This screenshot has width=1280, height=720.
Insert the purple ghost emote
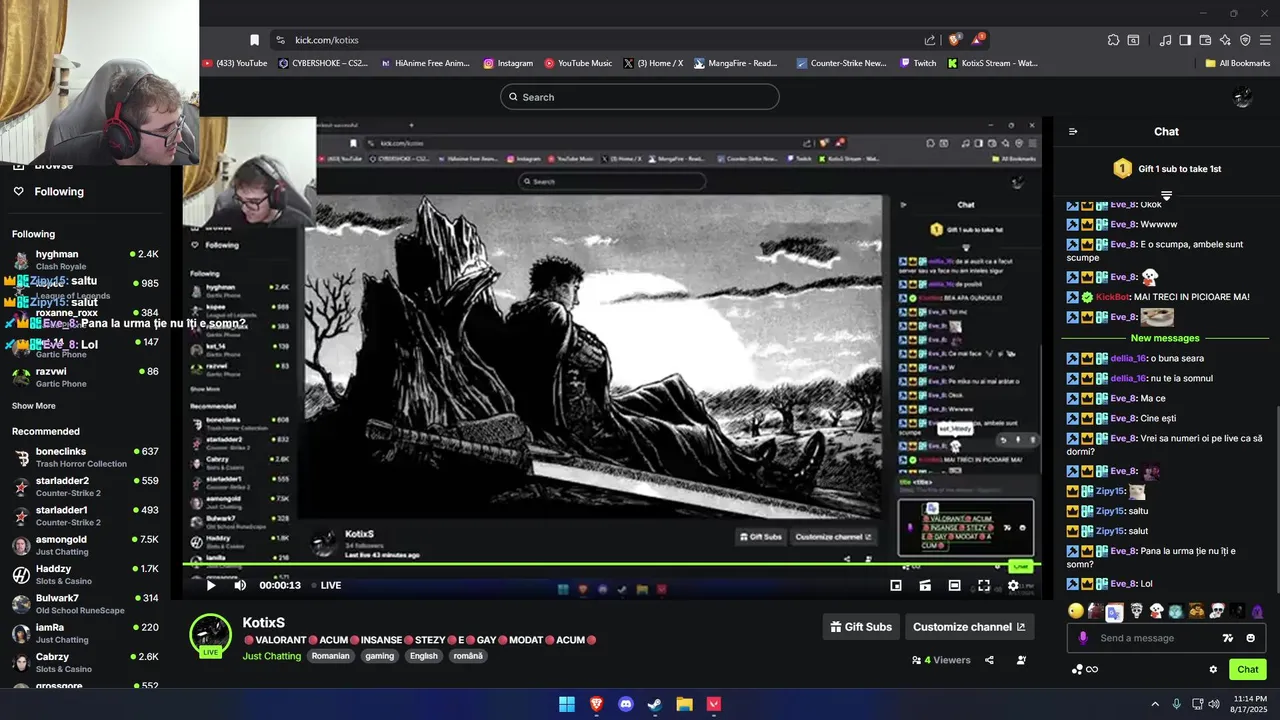tap(1257, 611)
